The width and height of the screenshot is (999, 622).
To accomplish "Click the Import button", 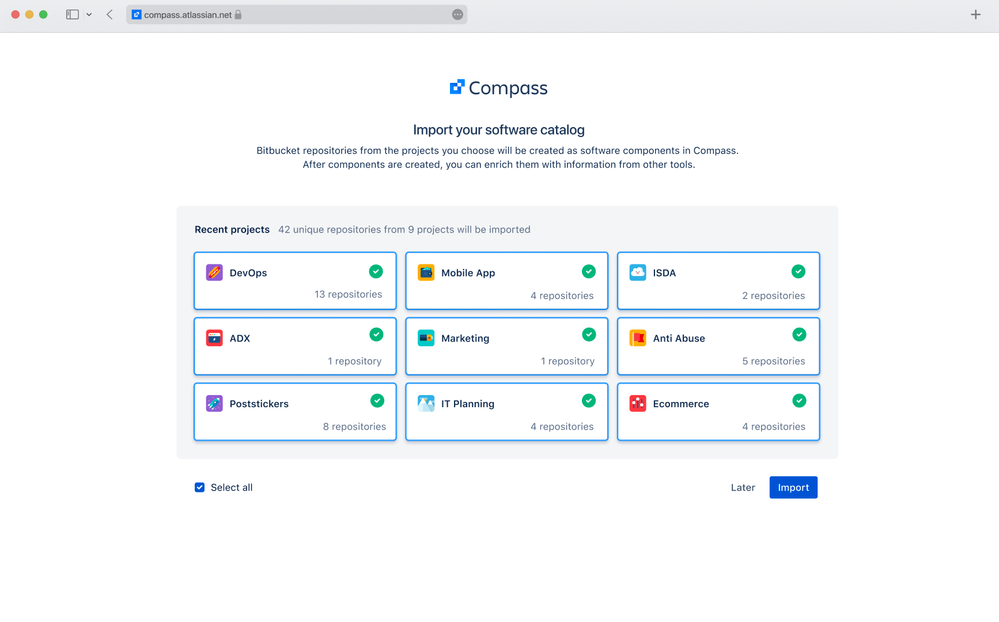I will [793, 488].
